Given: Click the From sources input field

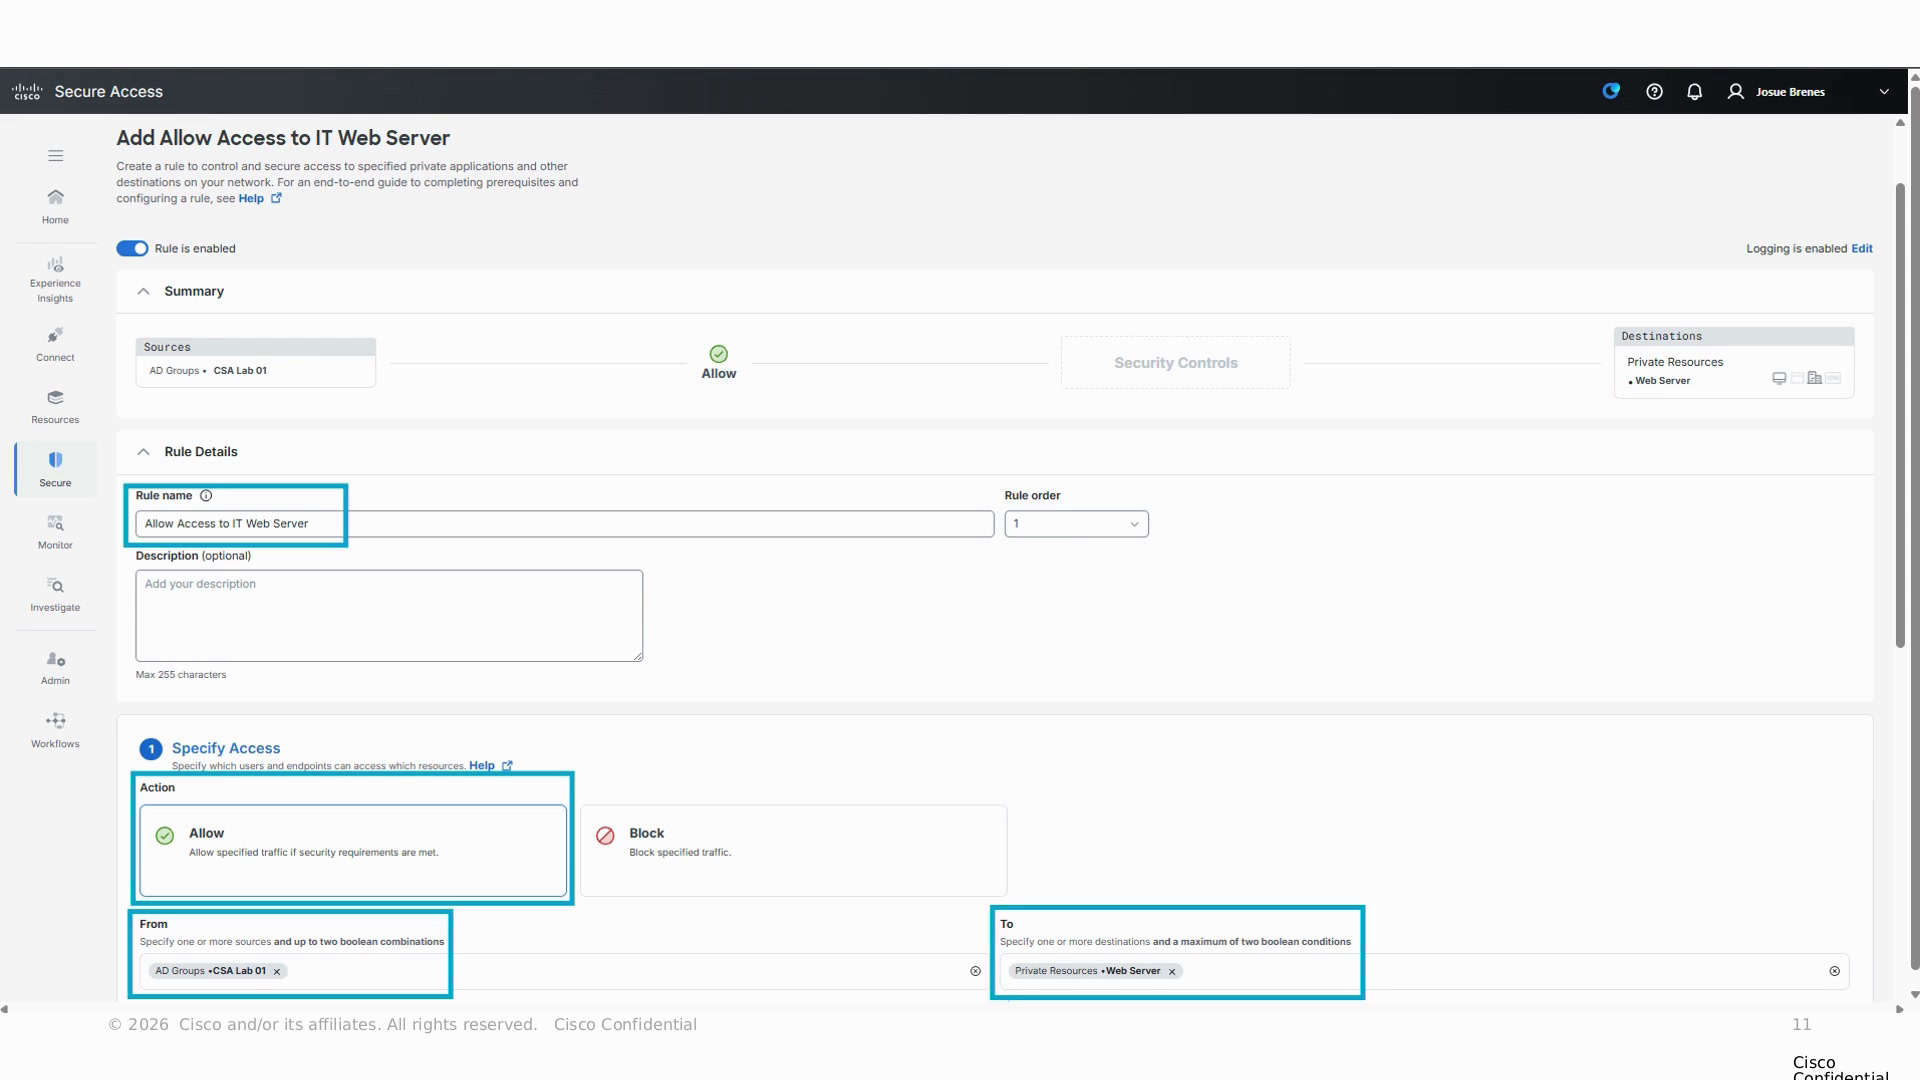Looking at the screenshot, I should [563, 972].
